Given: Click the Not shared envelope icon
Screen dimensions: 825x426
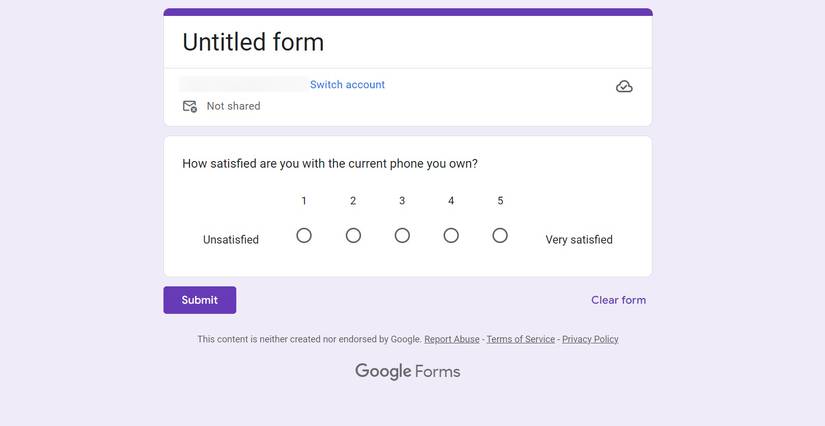Looking at the screenshot, I should pyautogui.click(x=189, y=106).
